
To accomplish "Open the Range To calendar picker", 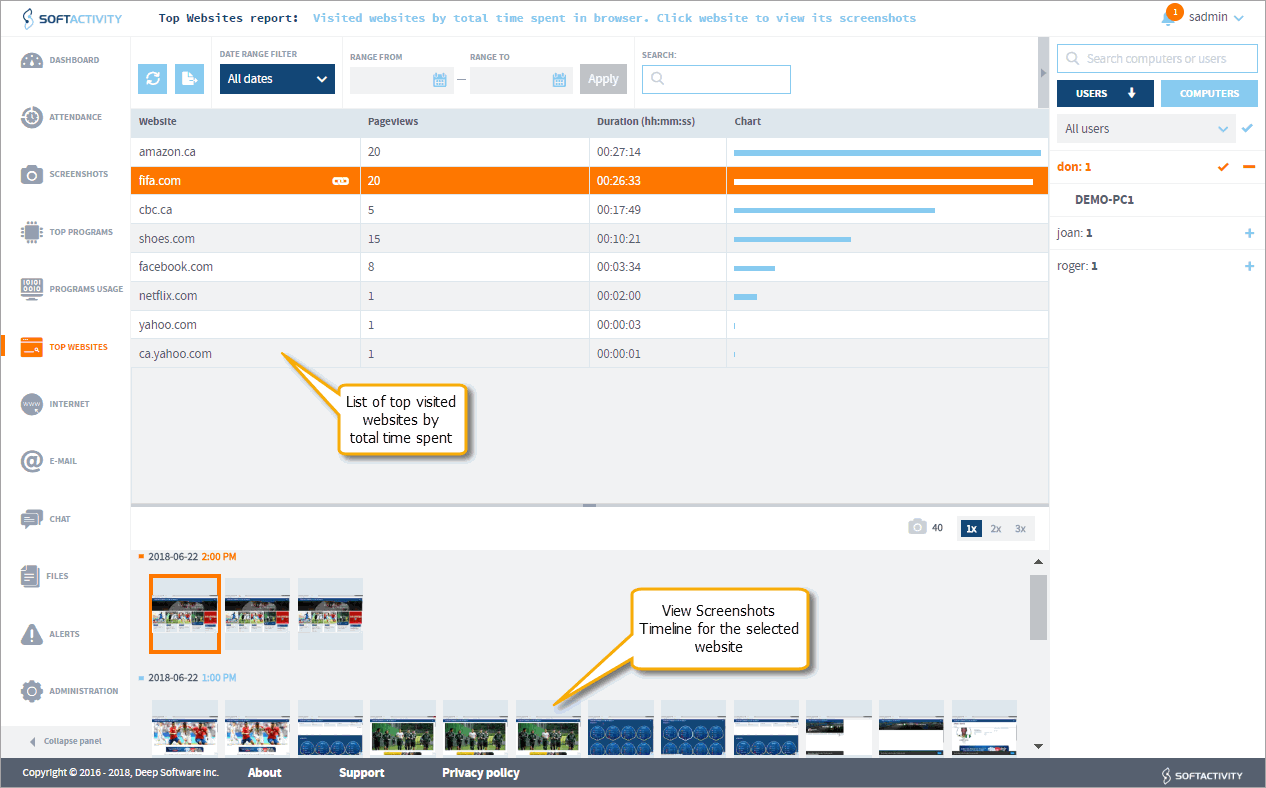I will [559, 80].
